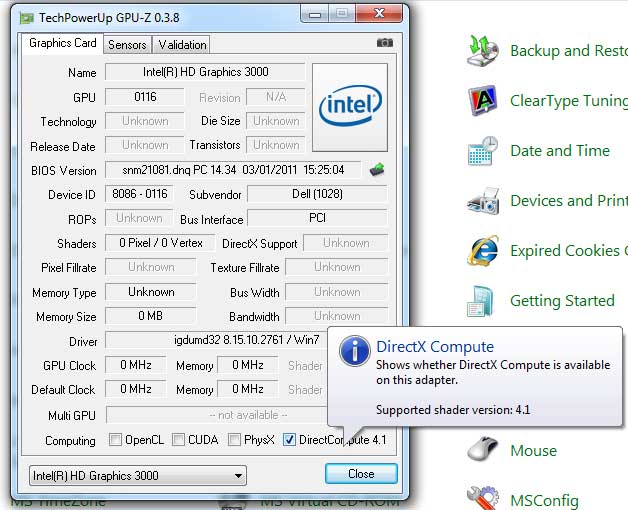Enable the OpenCL checkbox
This screenshot has height=510, width=628.
pos(115,439)
